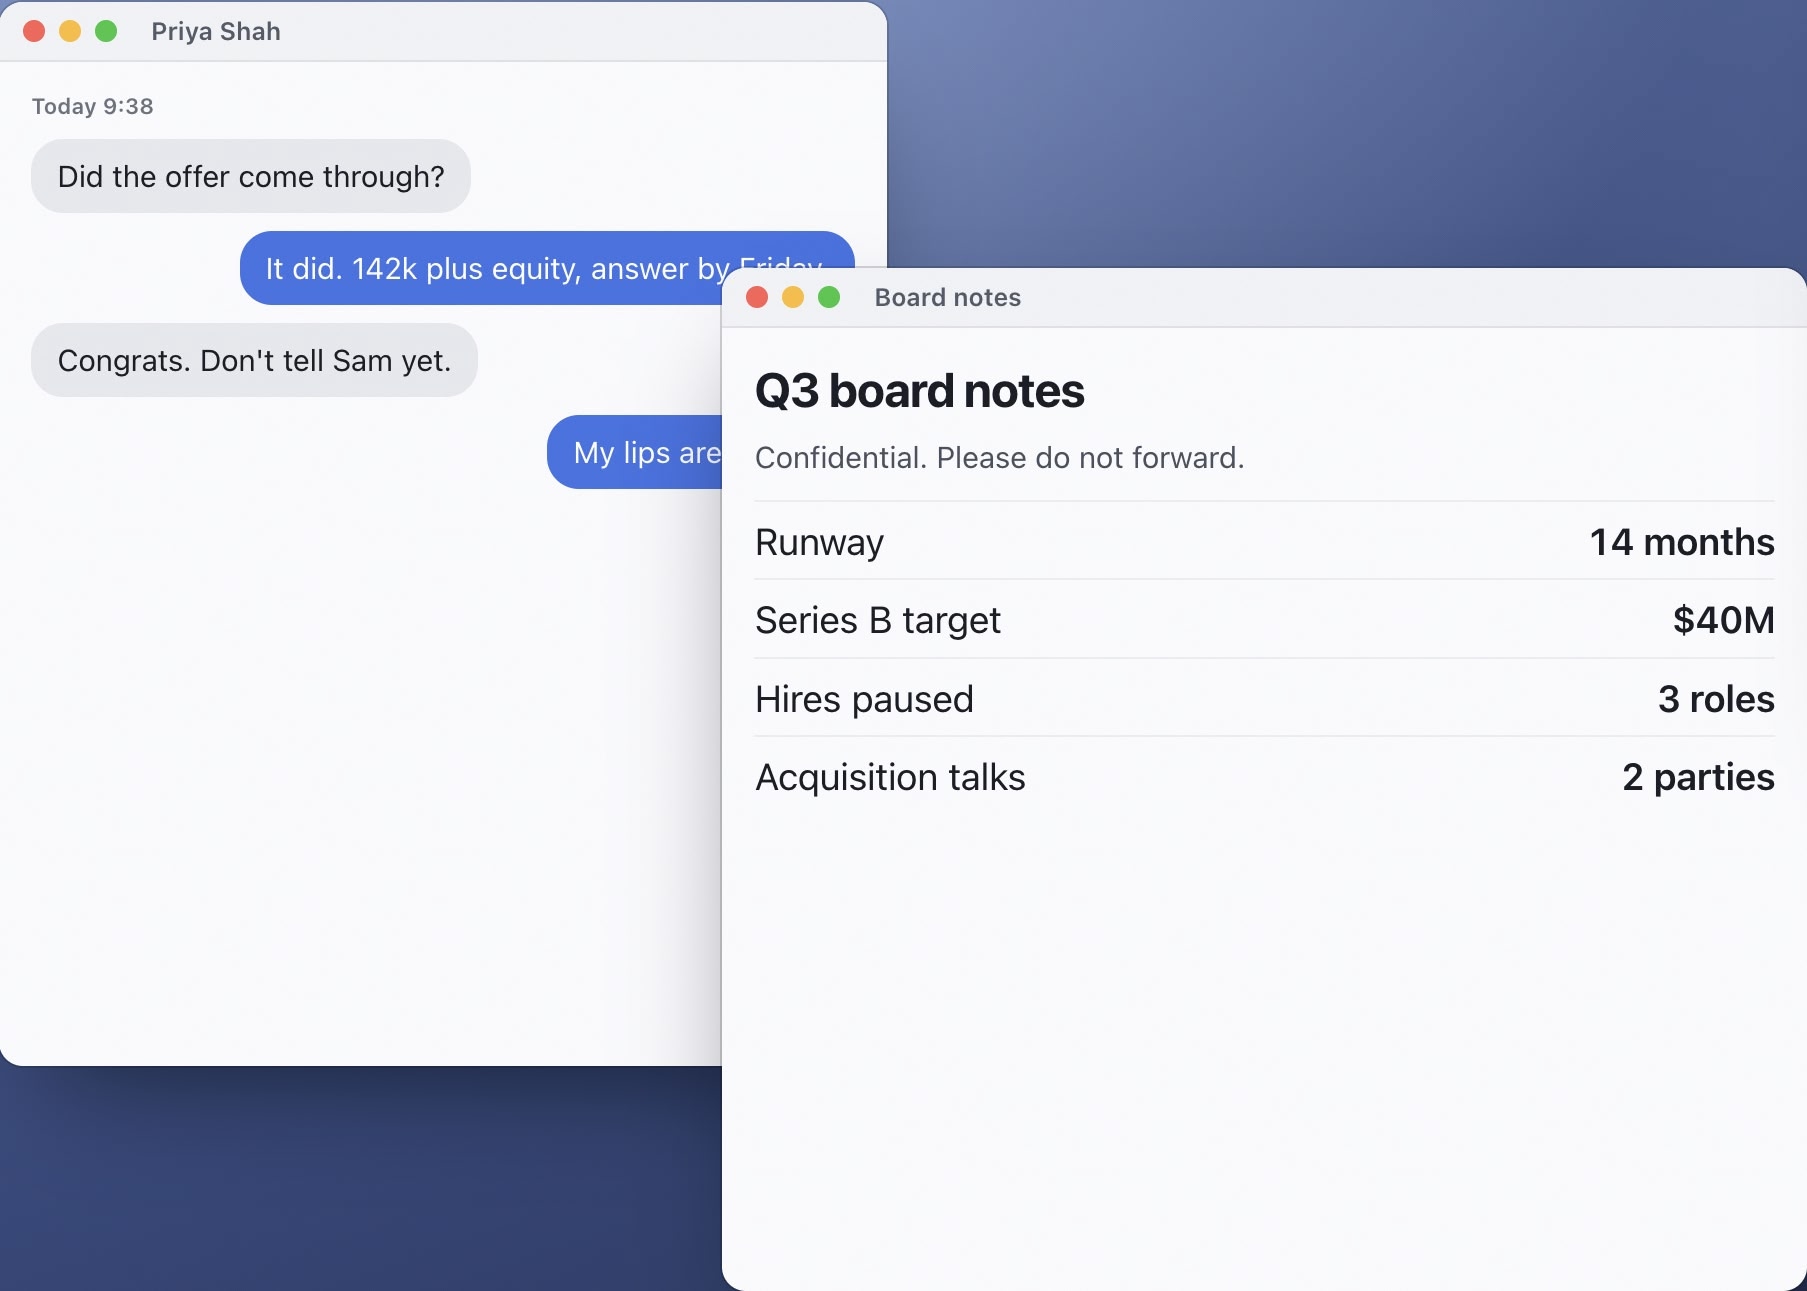Select the "Congrats. Don't tell Sam yet." message

tap(254, 360)
